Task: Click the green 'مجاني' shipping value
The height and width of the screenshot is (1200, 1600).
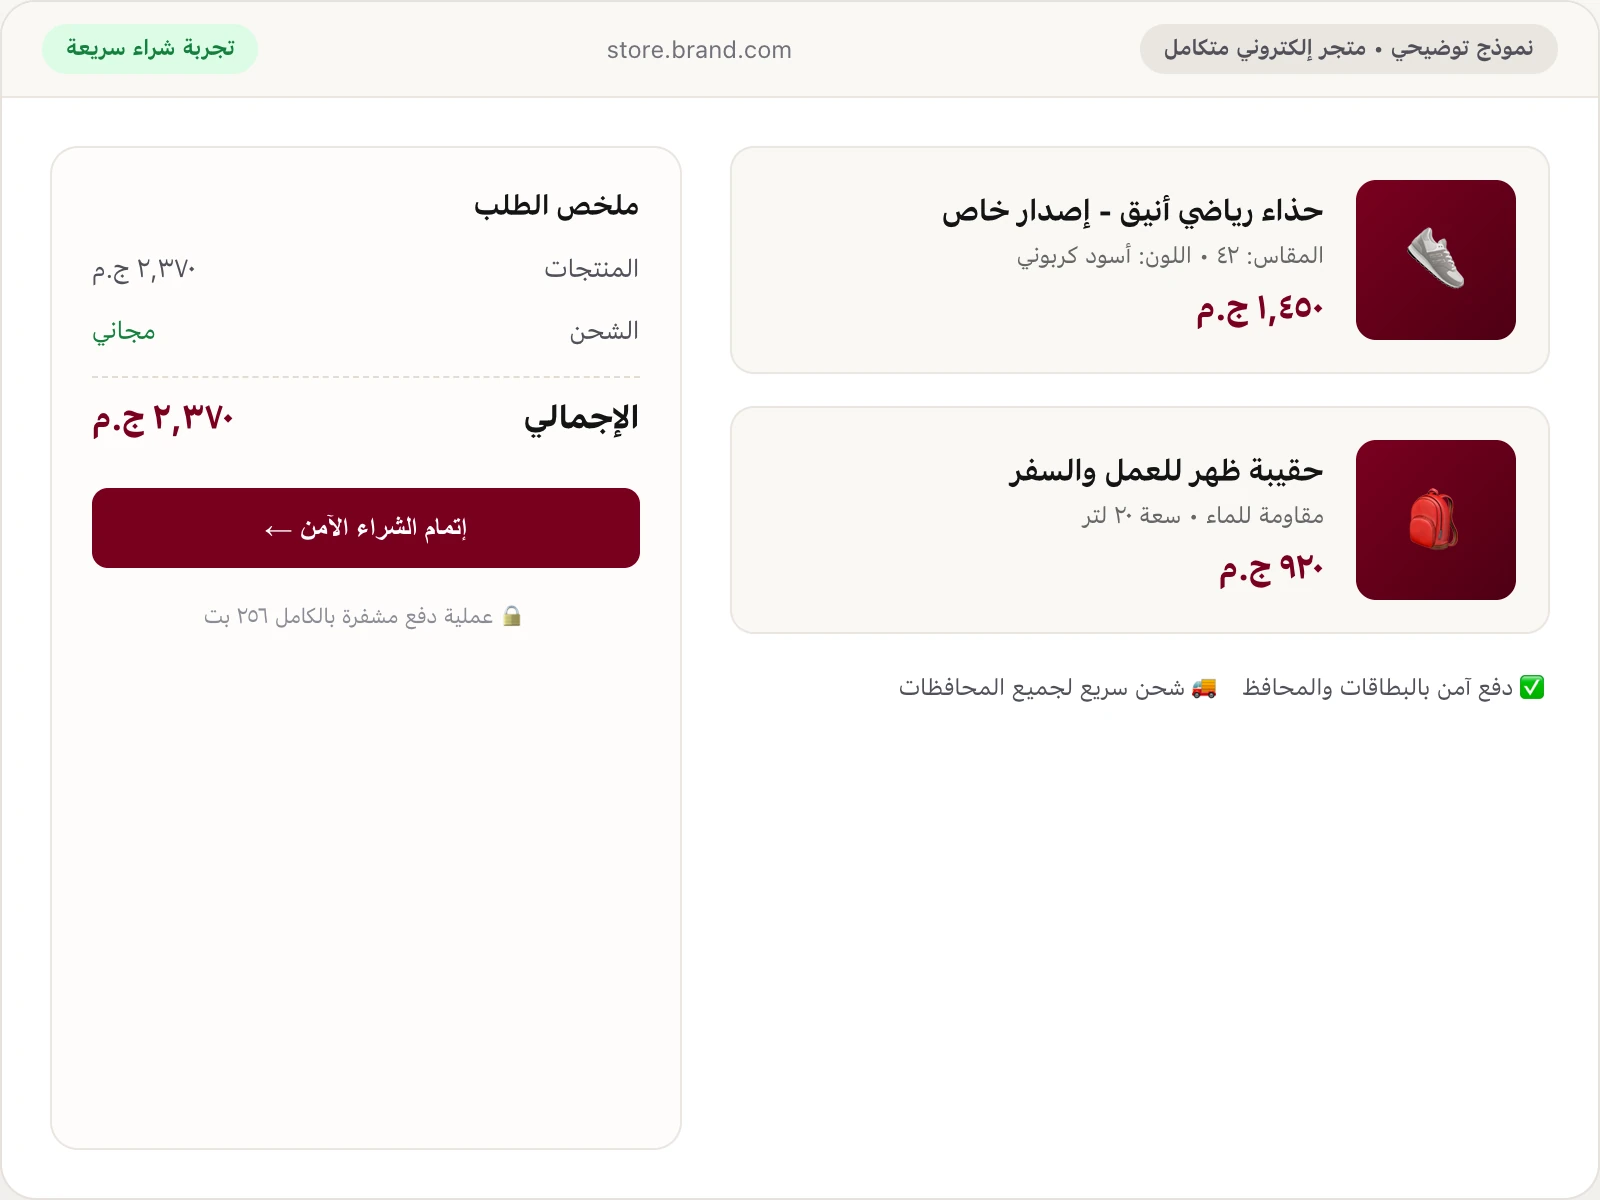Action: (x=124, y=331)
